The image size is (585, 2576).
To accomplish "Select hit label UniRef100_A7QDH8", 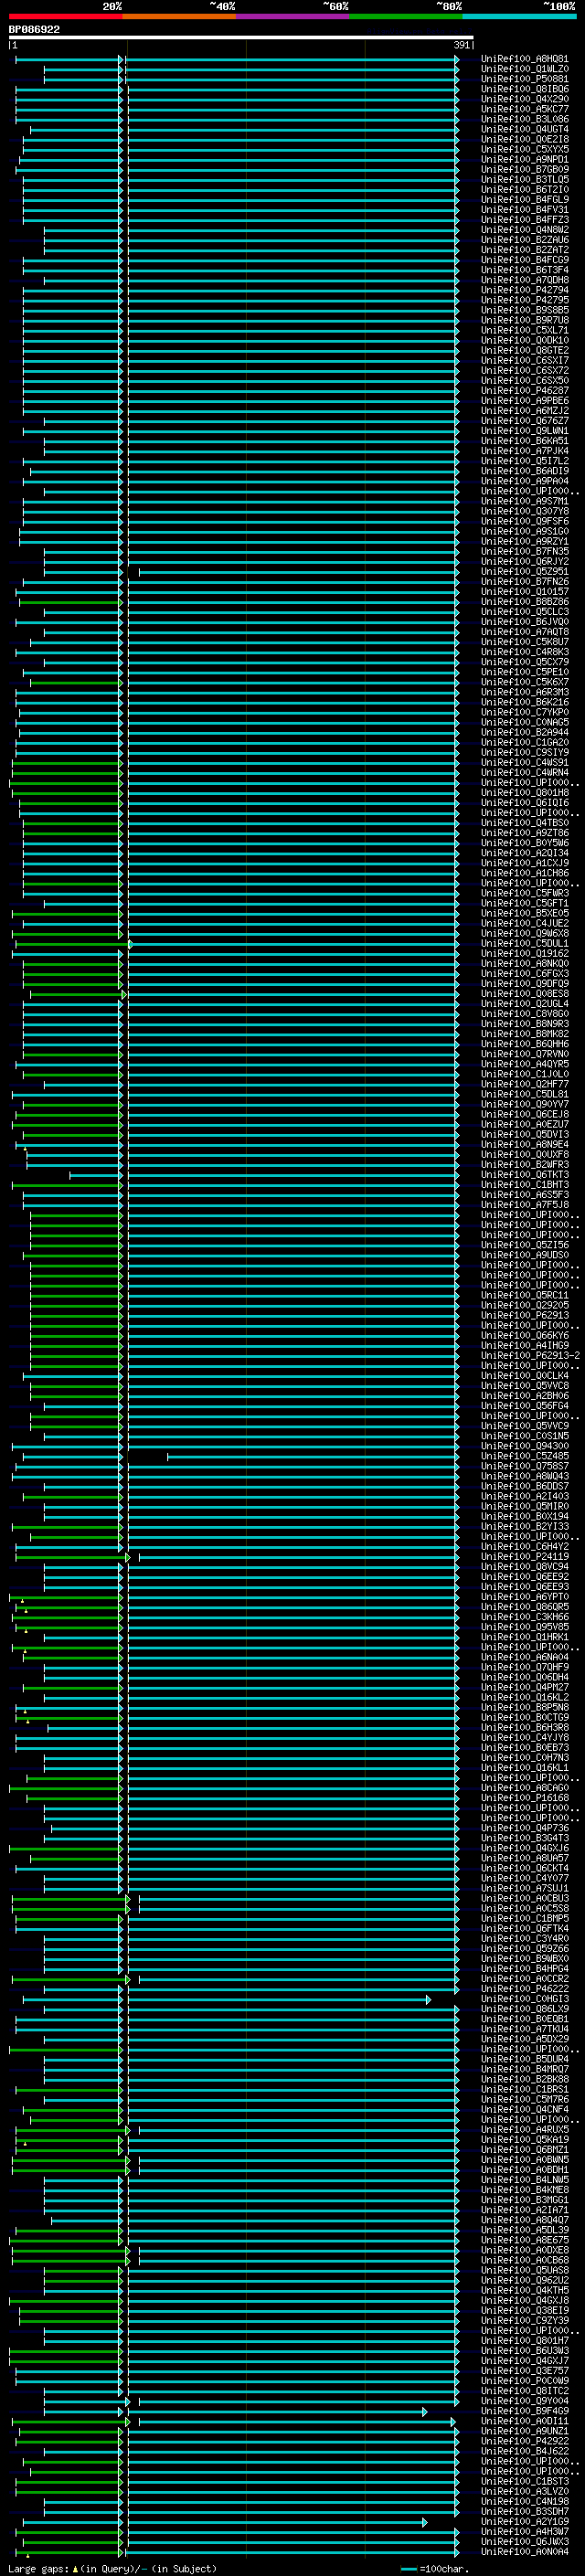I will pos(525,280).
